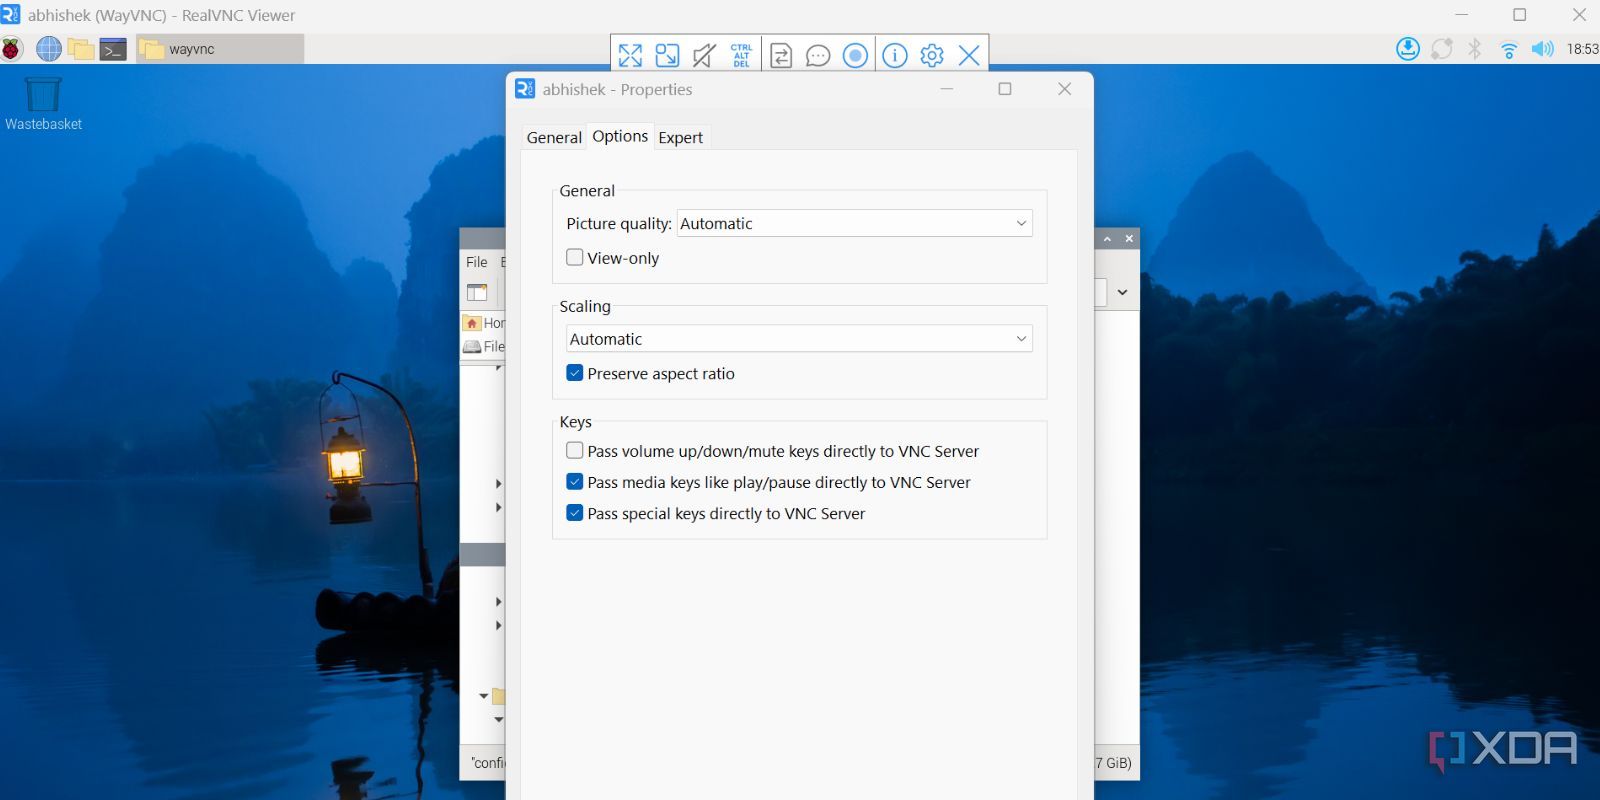Expand the file manager path dropdown arrow
1600x800 pixels.
(1122, 292)
